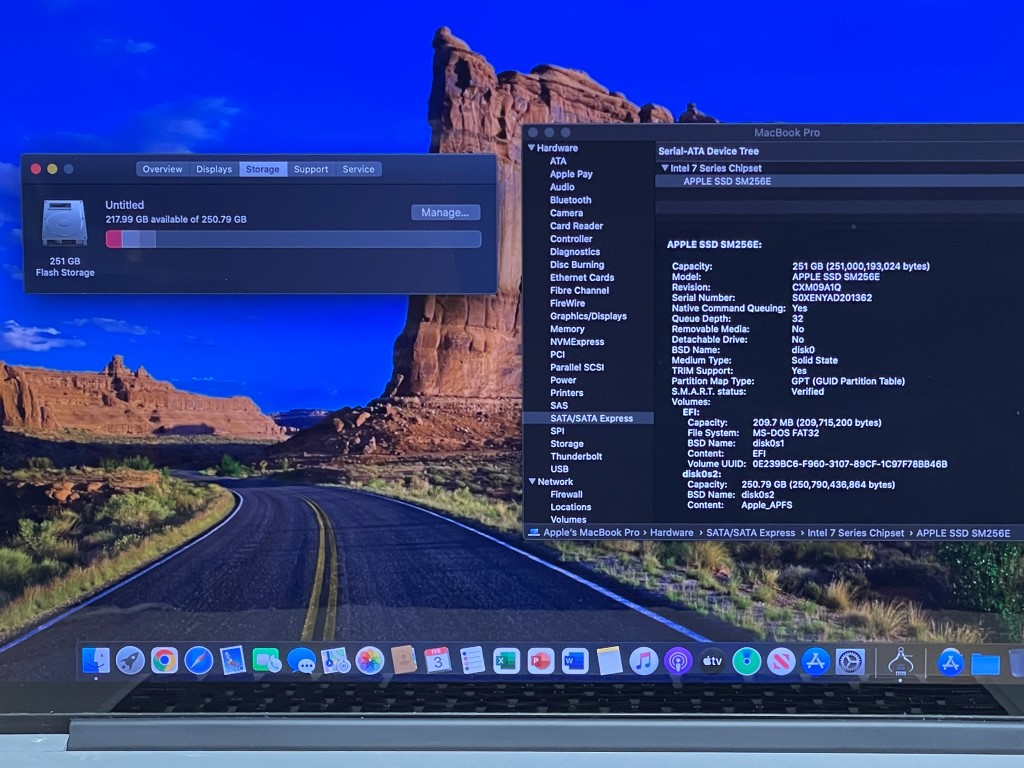
Task: Open Google Chrome from the Dock
Action: point(165,660)
